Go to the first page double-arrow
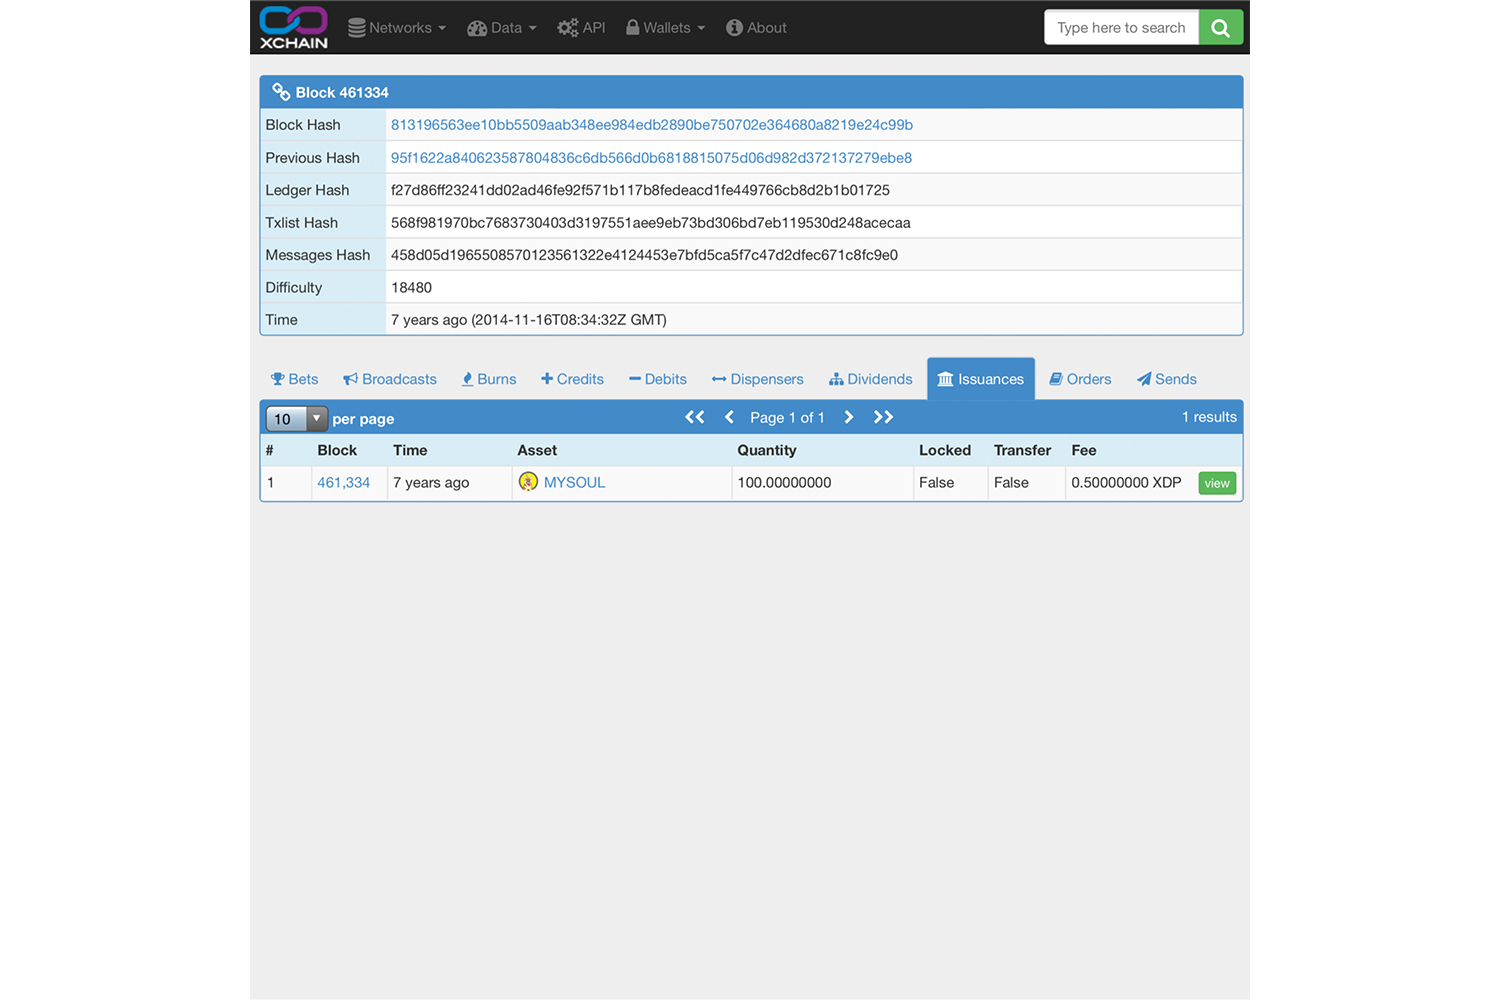This screenshot has height=1000, width=1500. click(x=694, y=417)
